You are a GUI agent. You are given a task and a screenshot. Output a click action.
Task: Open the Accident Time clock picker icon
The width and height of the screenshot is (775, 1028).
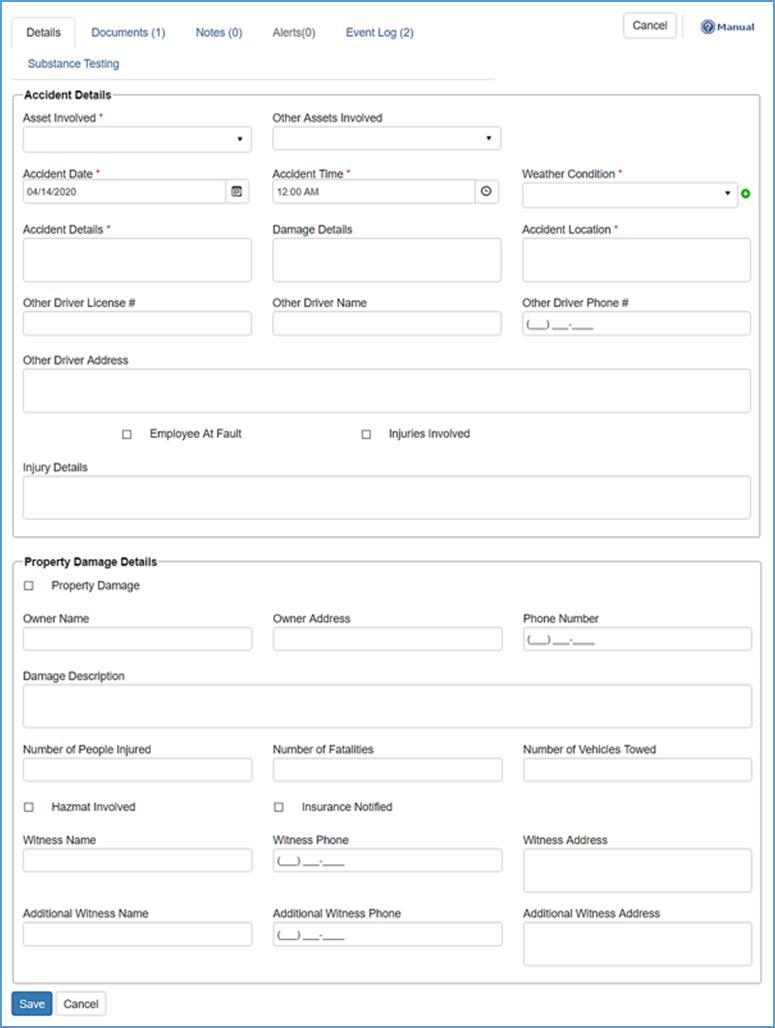(487, 191)
